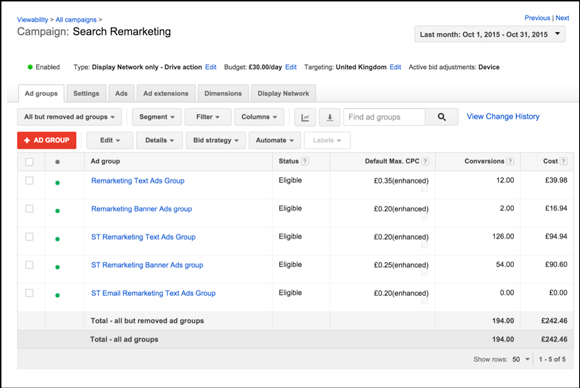Viewport: 580px width, 388px height.
Task: Open the date range dropdown
Action: [490, 34]
